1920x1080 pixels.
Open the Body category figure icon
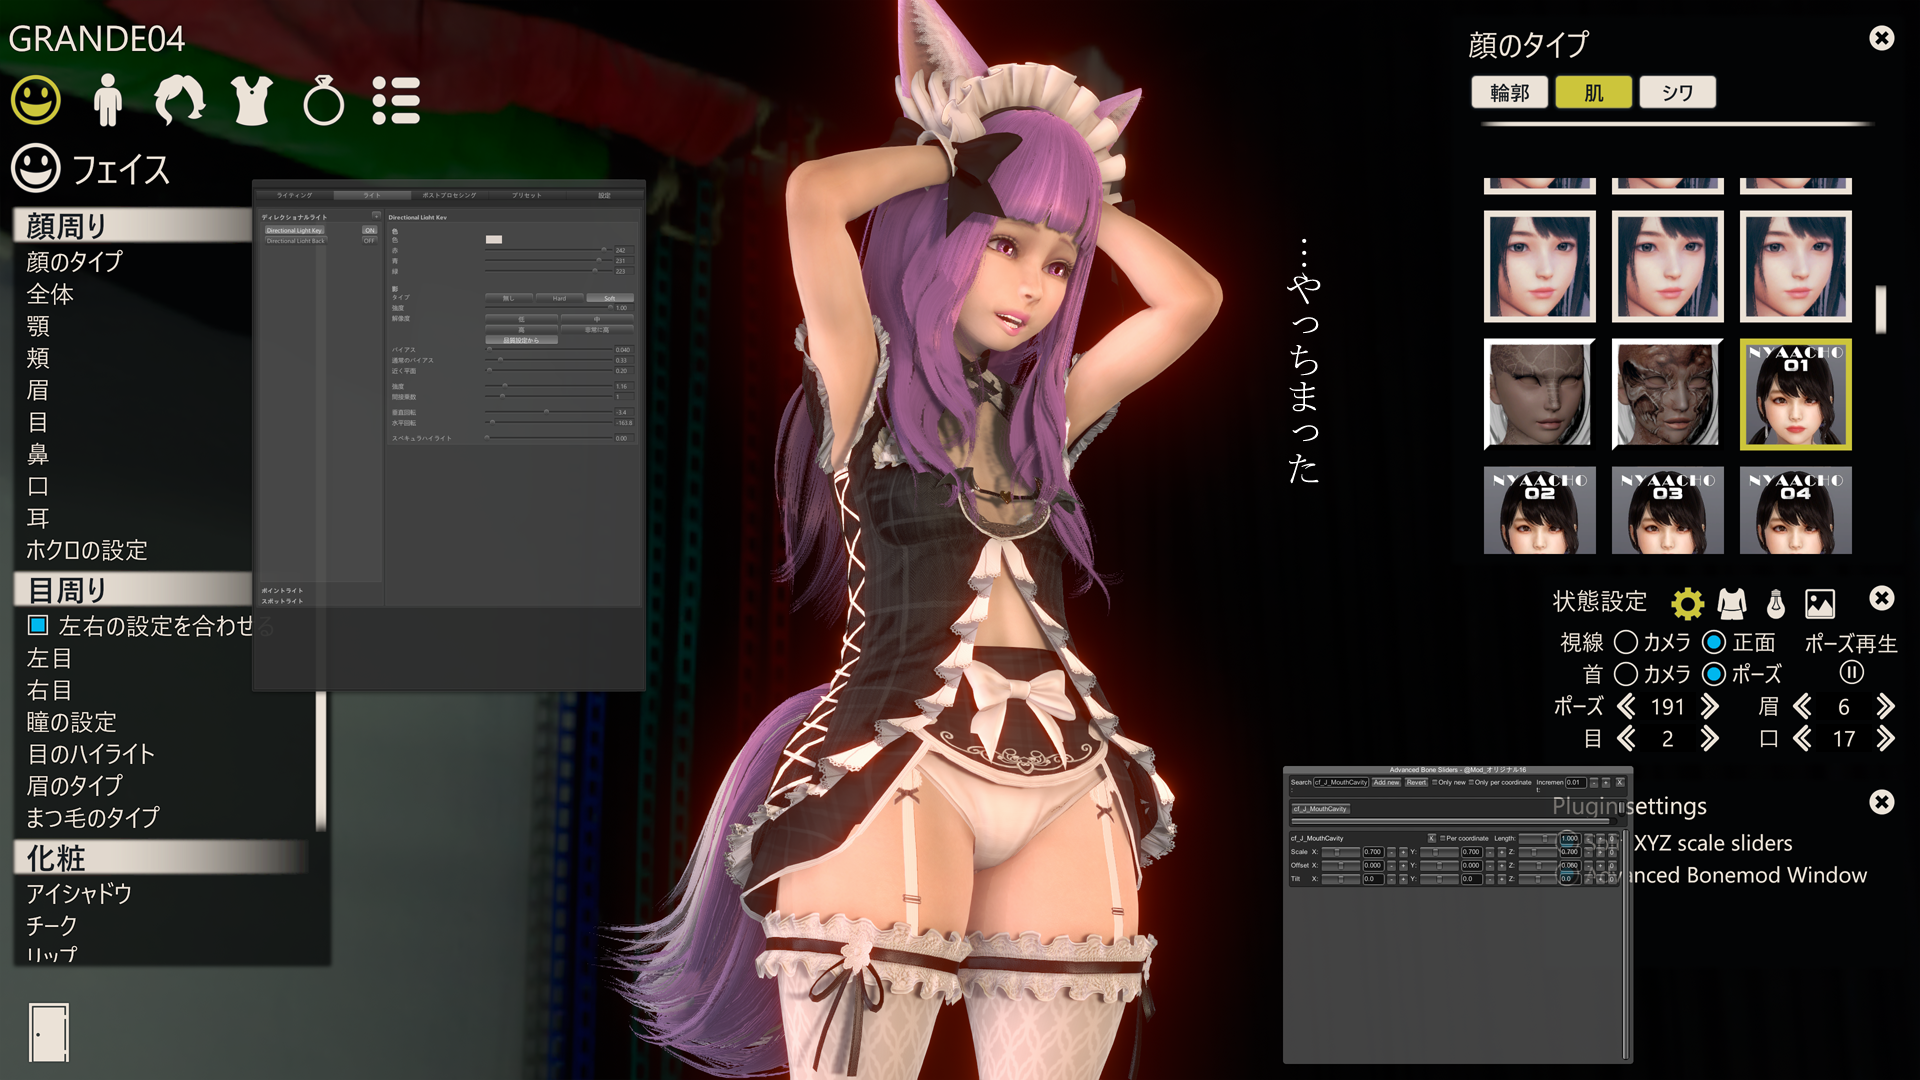click(107, 100)
